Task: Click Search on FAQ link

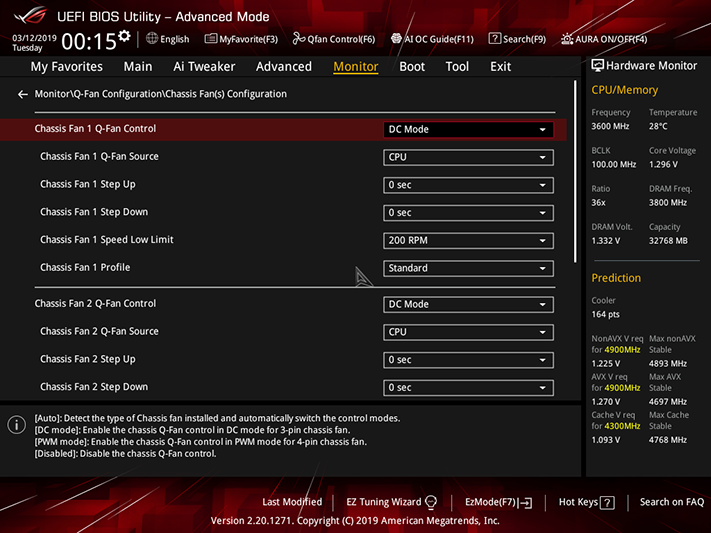Action: point(672,502)
